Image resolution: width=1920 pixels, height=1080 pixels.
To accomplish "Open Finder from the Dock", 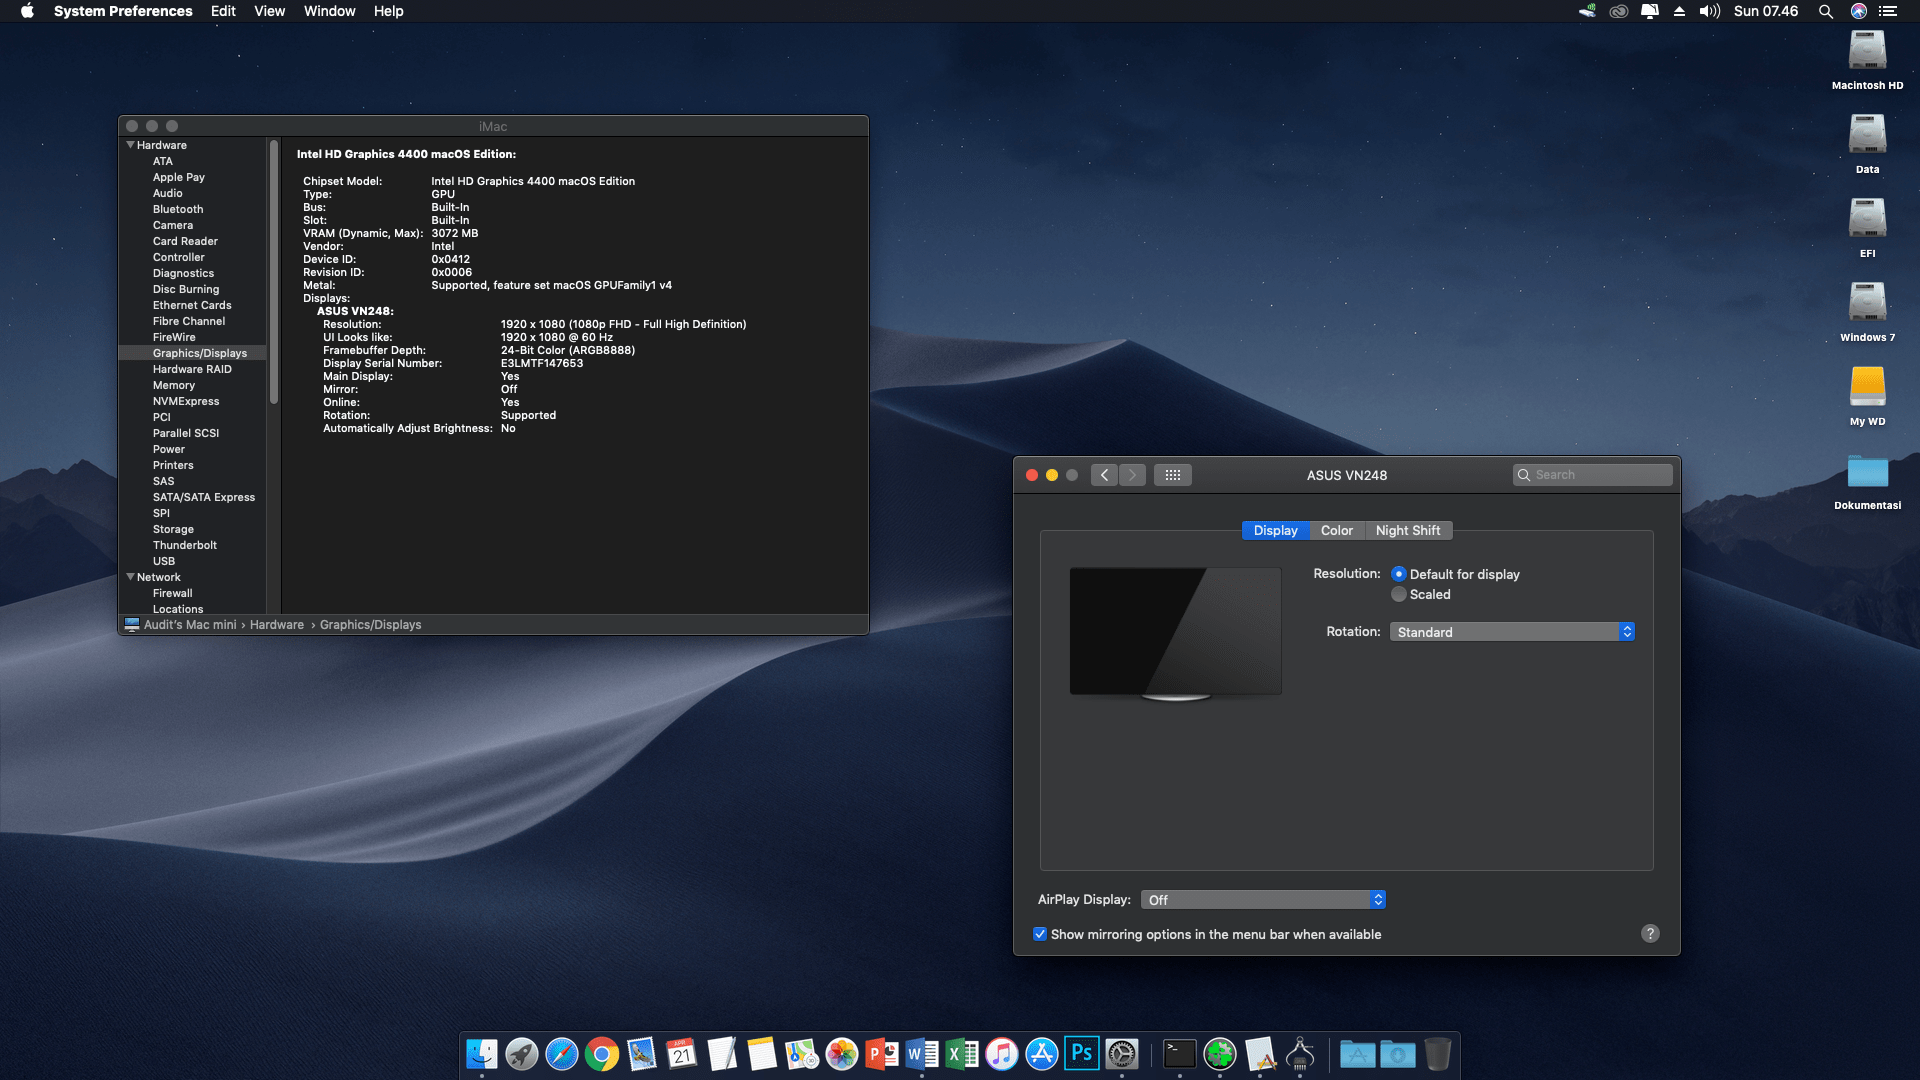I will click(482, 1054).
